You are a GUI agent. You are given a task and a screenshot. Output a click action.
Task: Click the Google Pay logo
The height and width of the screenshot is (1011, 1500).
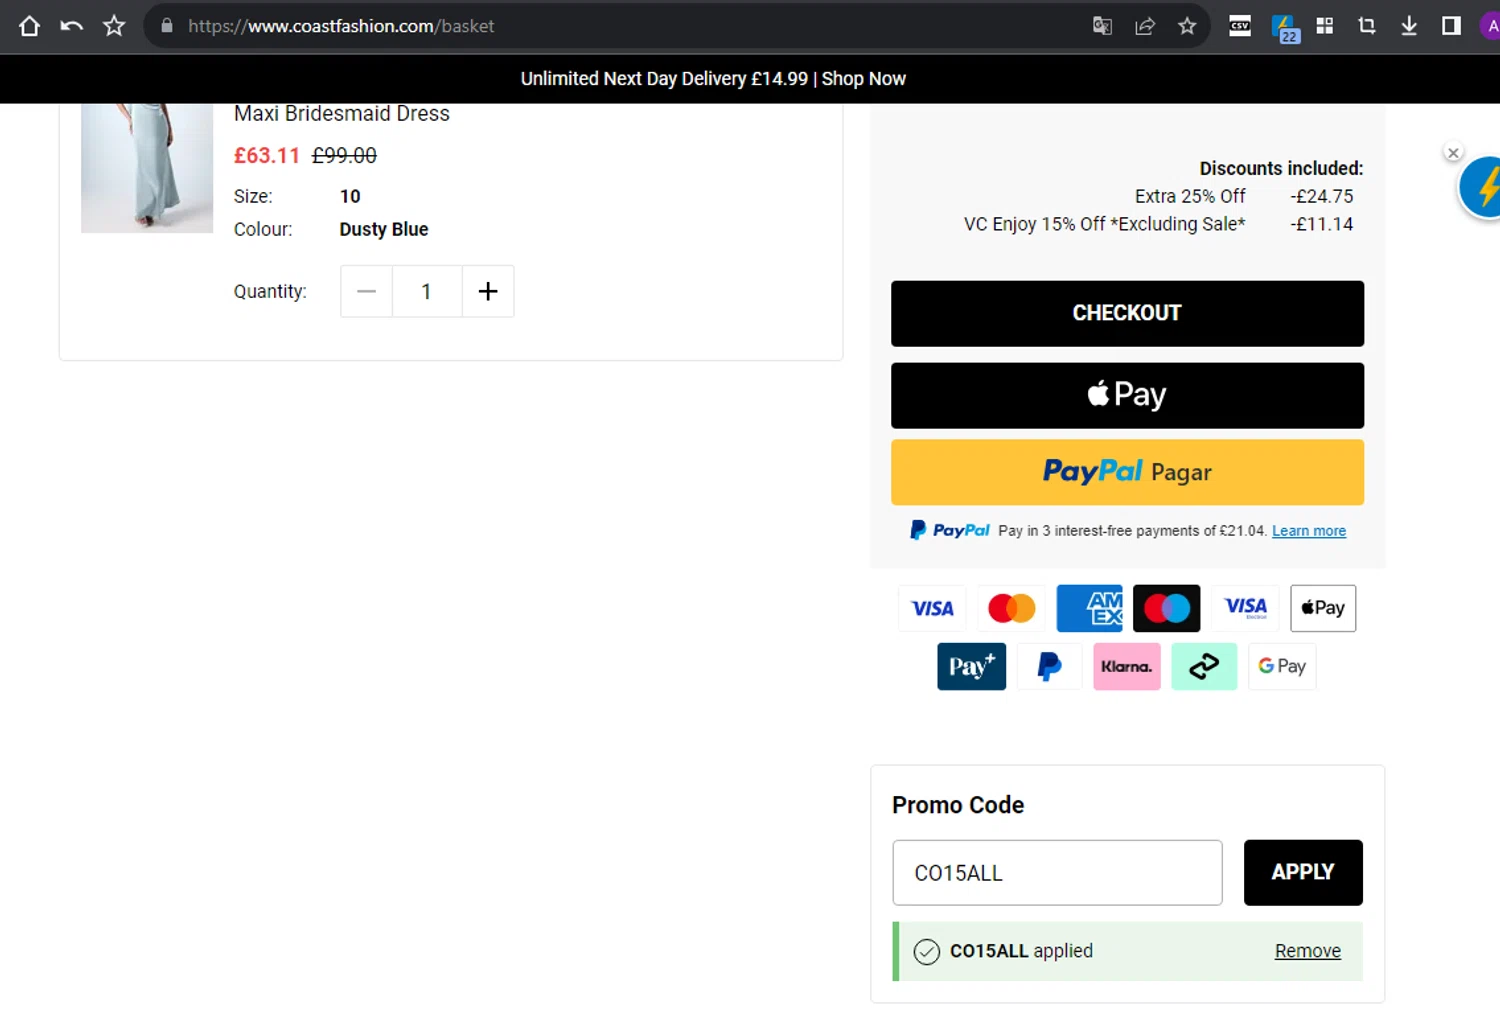click(x=1282, y=666)
